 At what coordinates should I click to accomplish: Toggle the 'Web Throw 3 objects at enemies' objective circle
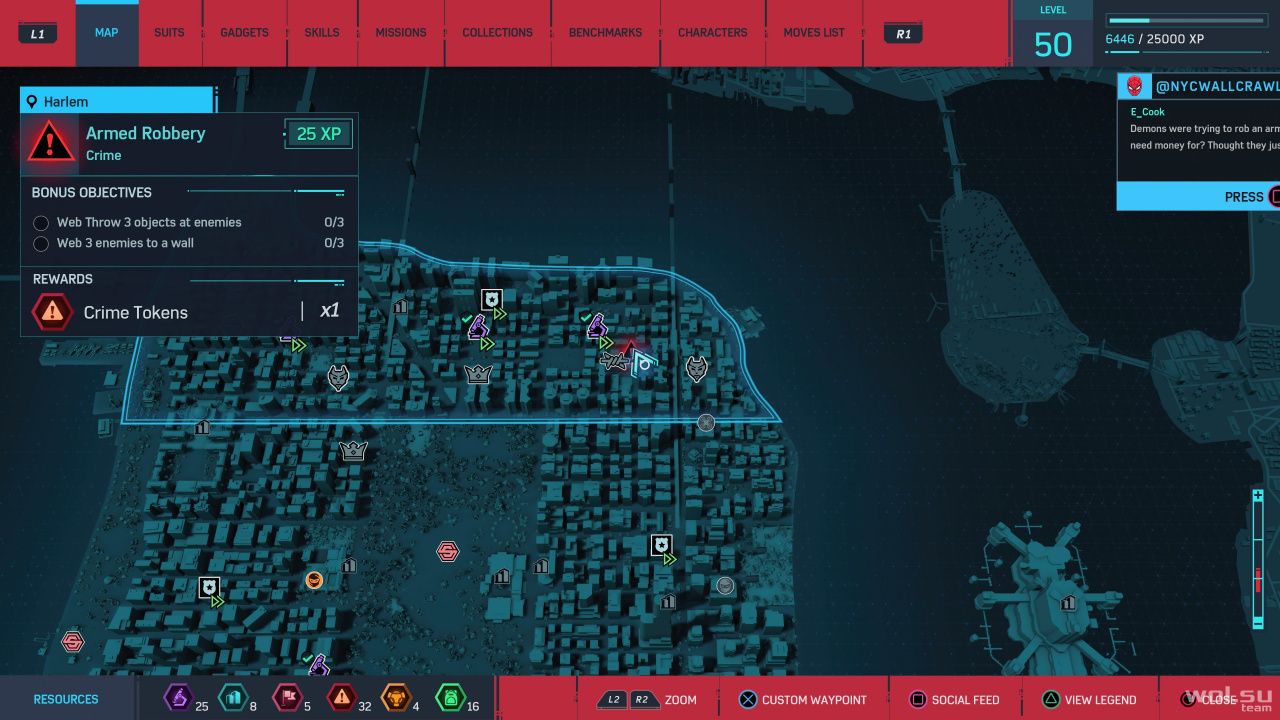[41, 223]
